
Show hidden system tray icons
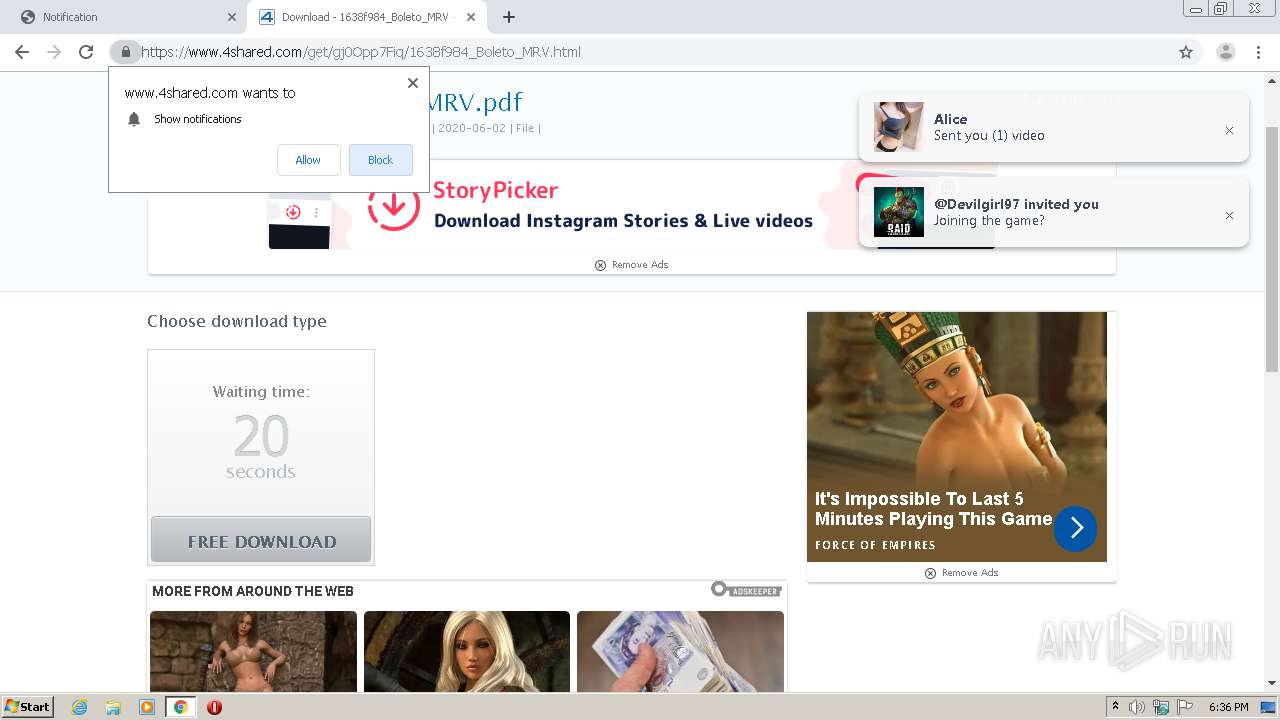point(1115,707)
